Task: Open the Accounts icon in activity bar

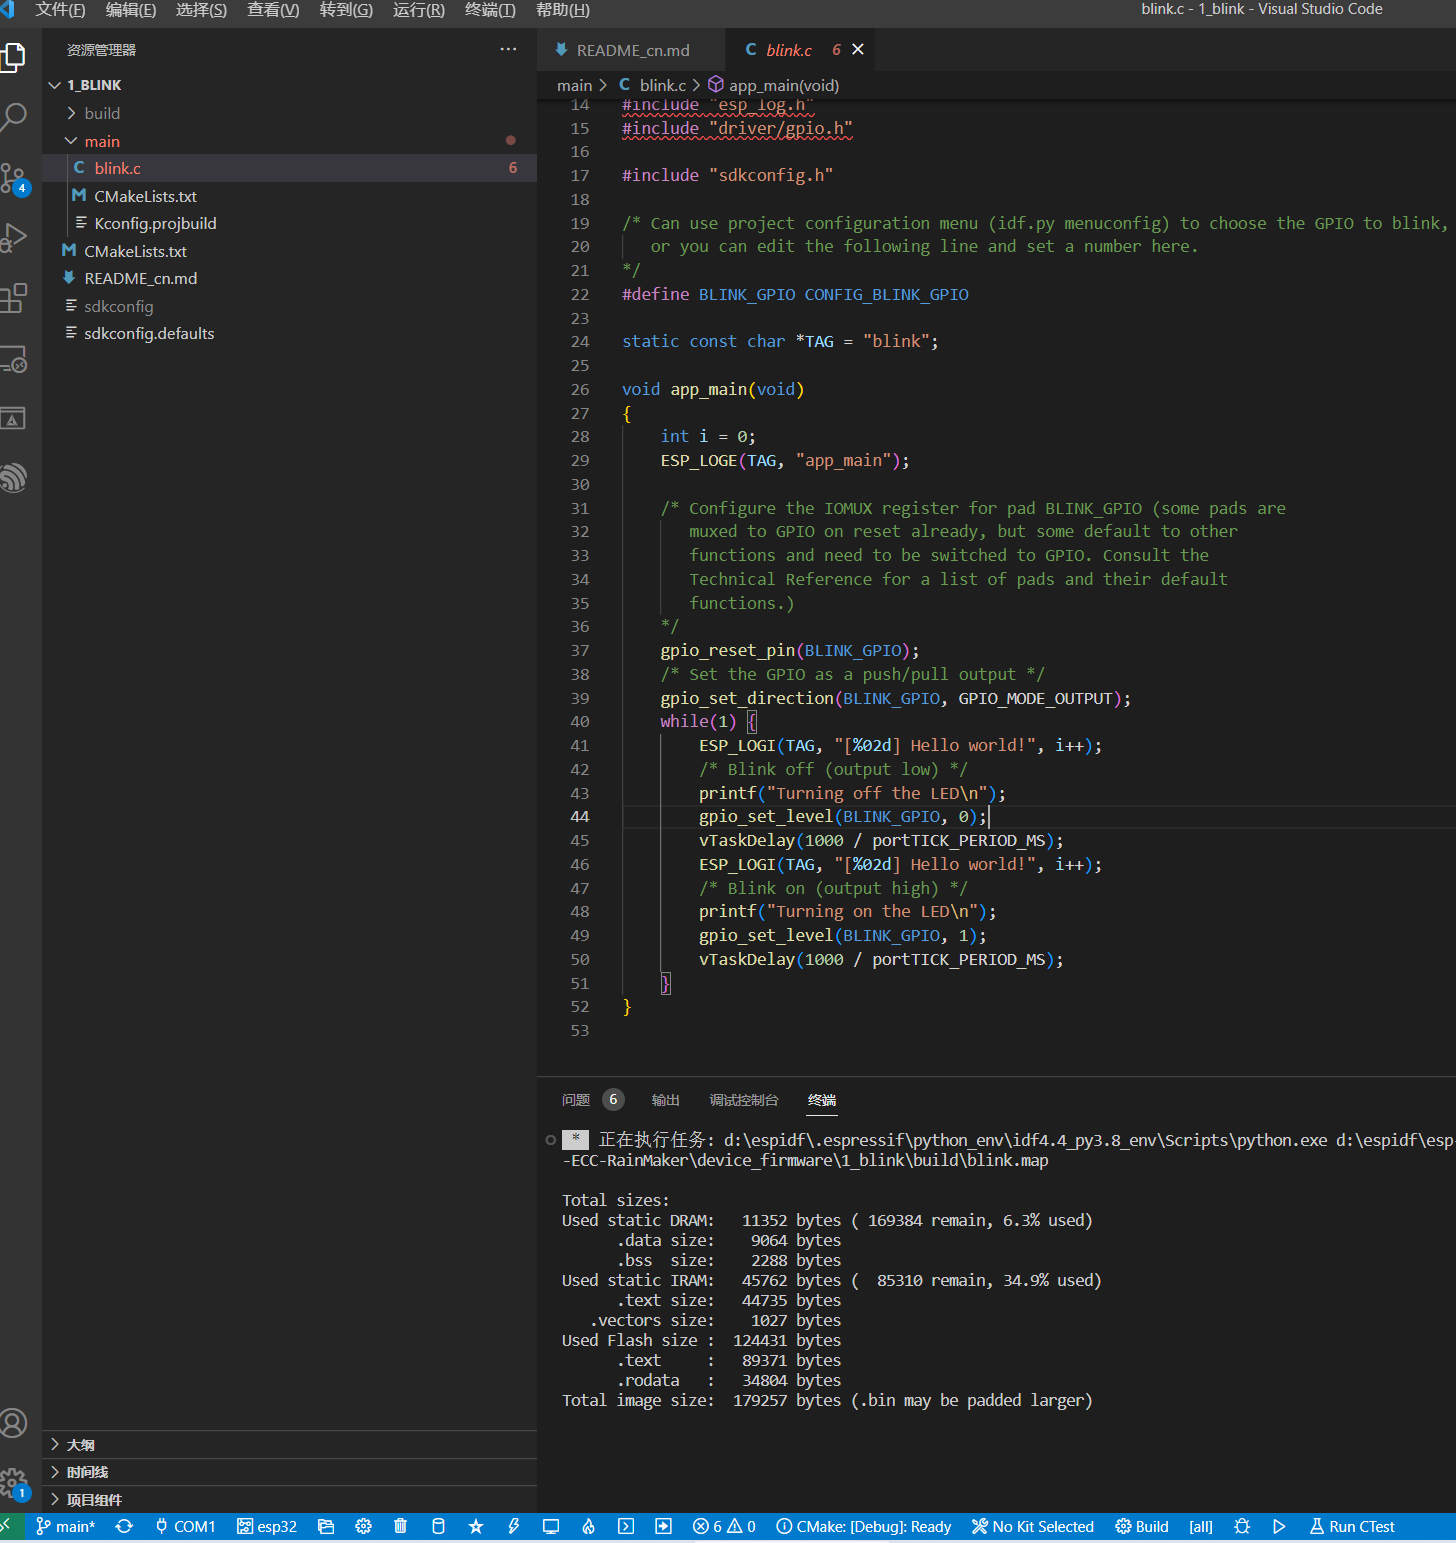Action: click(x=14, y=1422)
